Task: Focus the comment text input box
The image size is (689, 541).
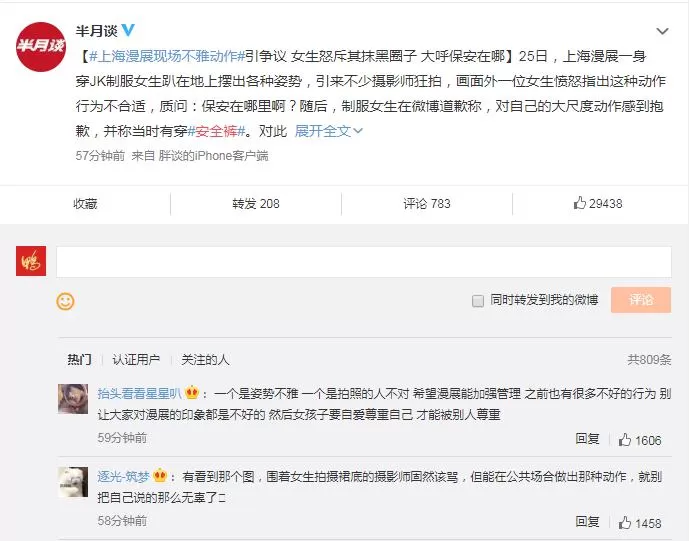Action: coord(364,261)
